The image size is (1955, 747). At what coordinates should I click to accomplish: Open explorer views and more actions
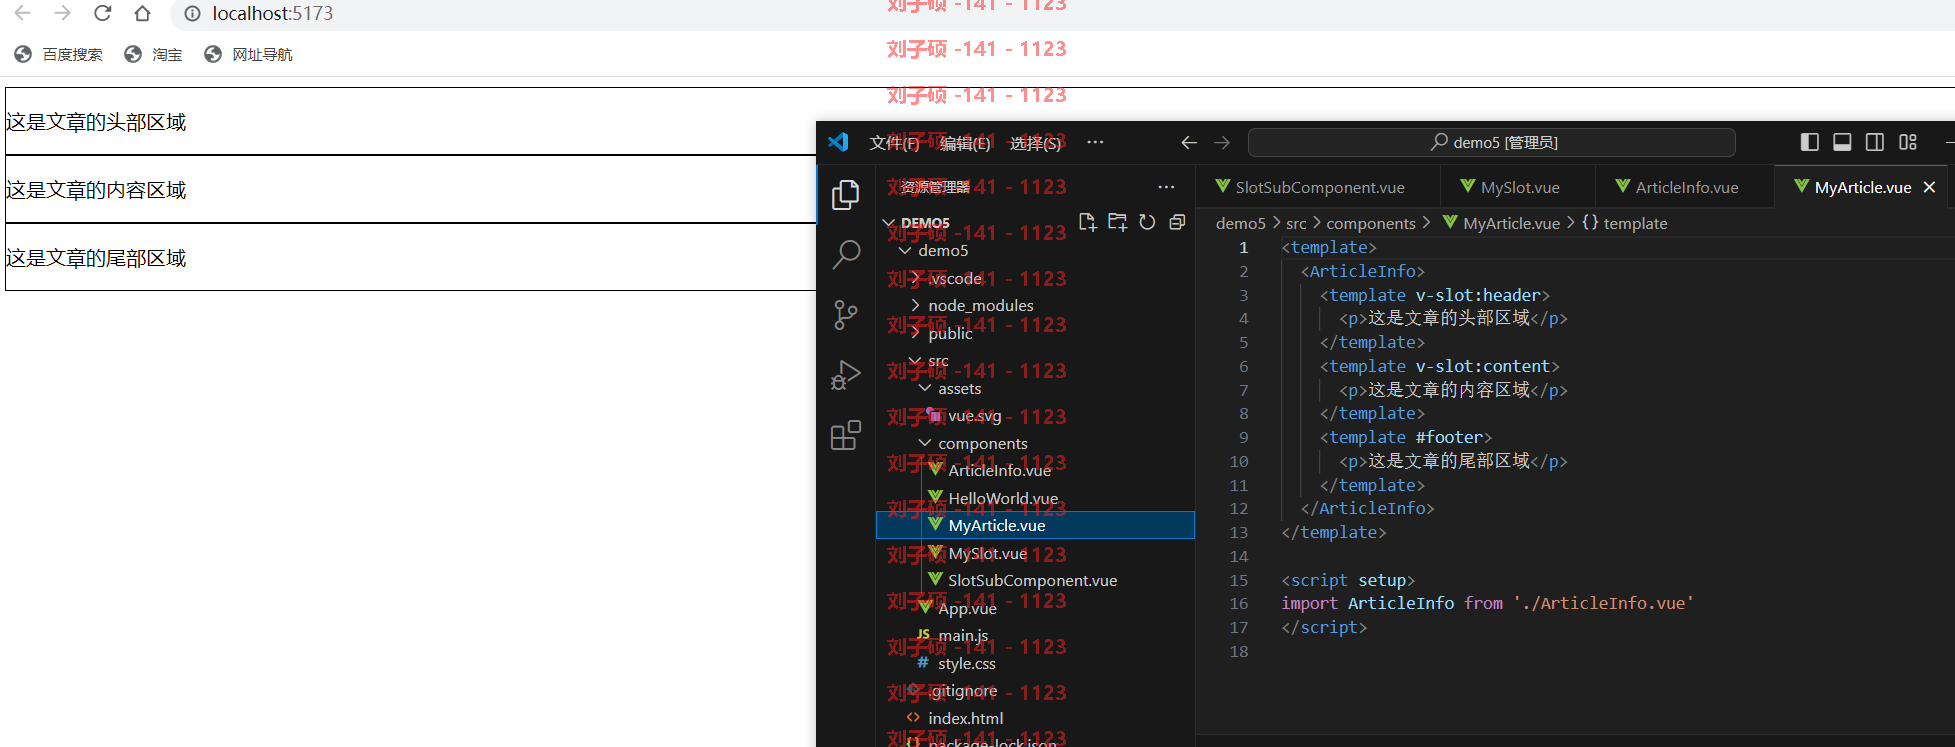click(x=1166, y=187)
